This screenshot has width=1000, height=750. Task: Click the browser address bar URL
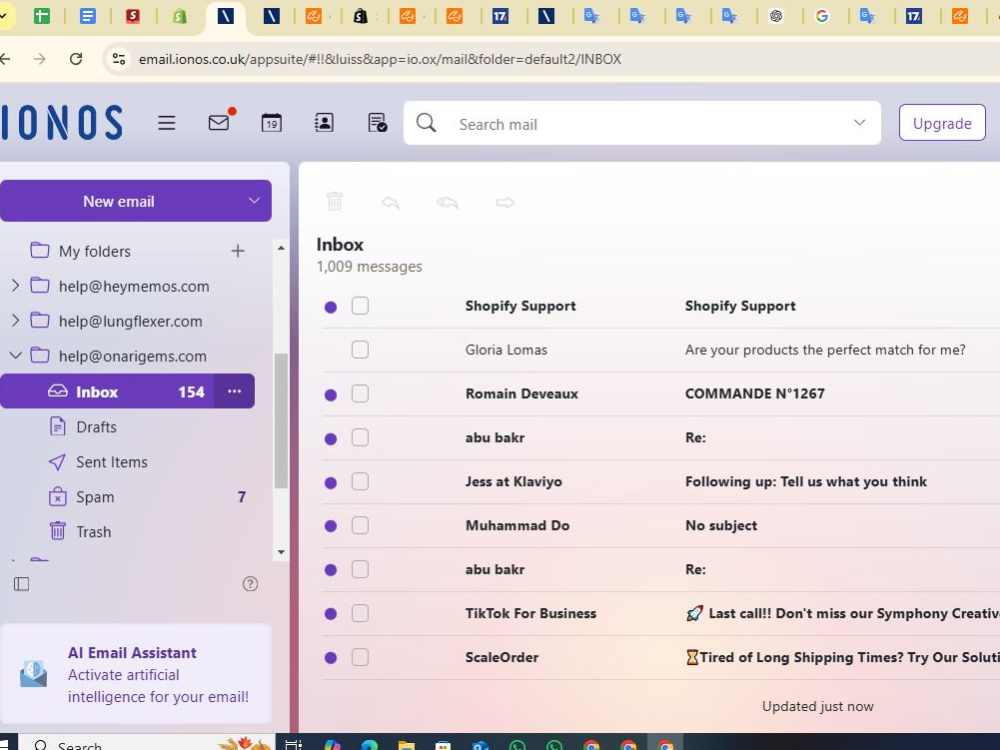point(380,59)
